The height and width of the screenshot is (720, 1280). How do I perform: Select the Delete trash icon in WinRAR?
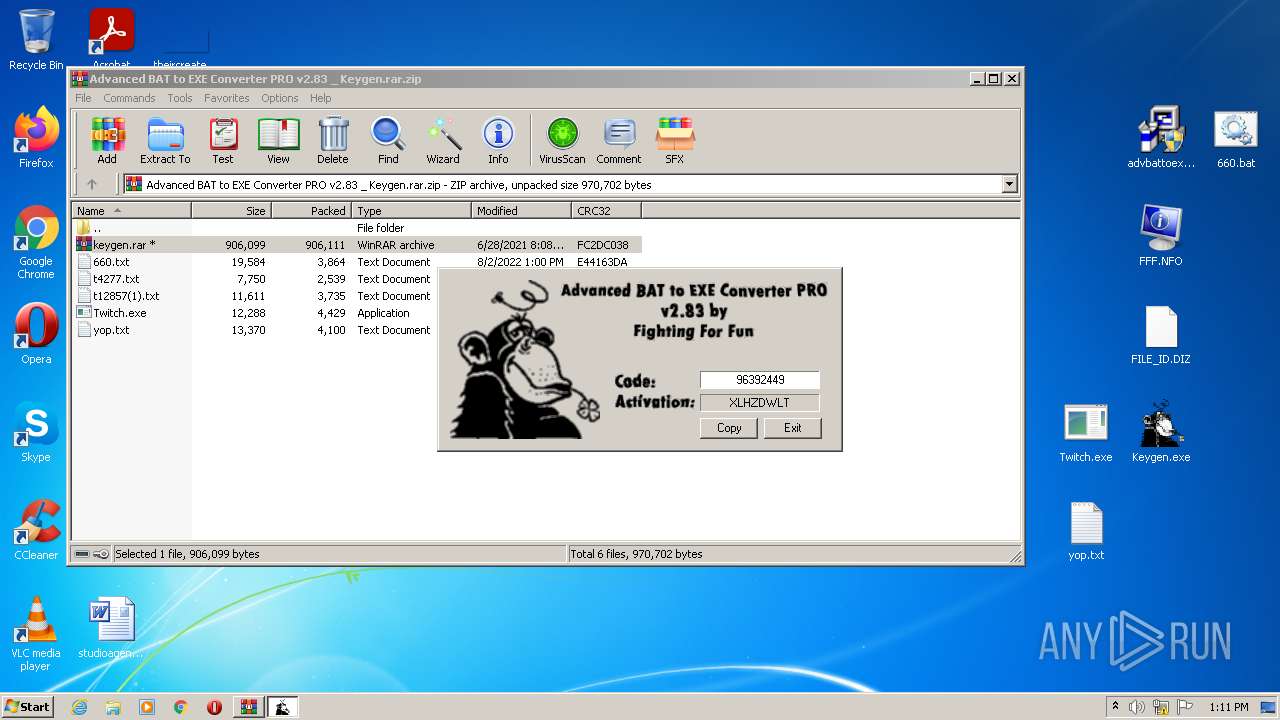[x=333, y=140]
